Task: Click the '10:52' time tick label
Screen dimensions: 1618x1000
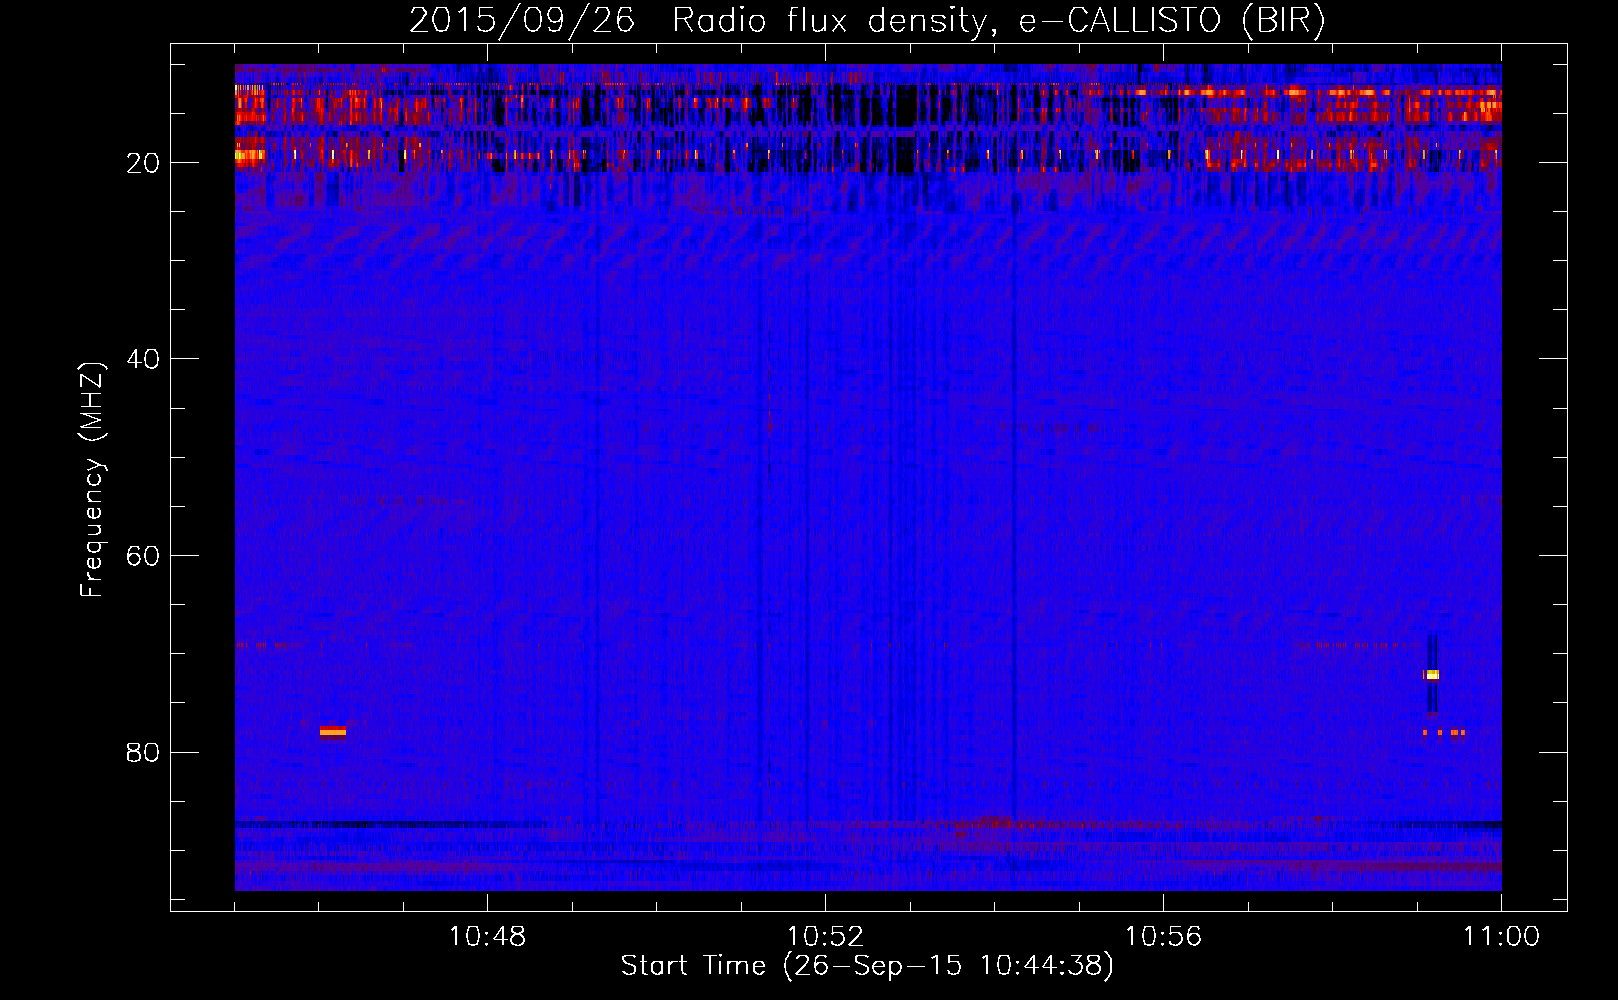Action: 825,937
